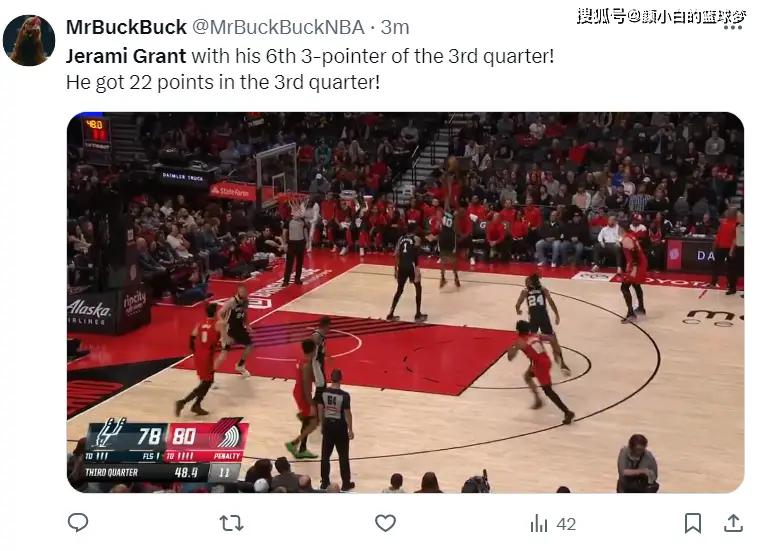Open MrBuckBuck's chicken profile avatar
Screen dimensions: 761x551
[29, 40]
